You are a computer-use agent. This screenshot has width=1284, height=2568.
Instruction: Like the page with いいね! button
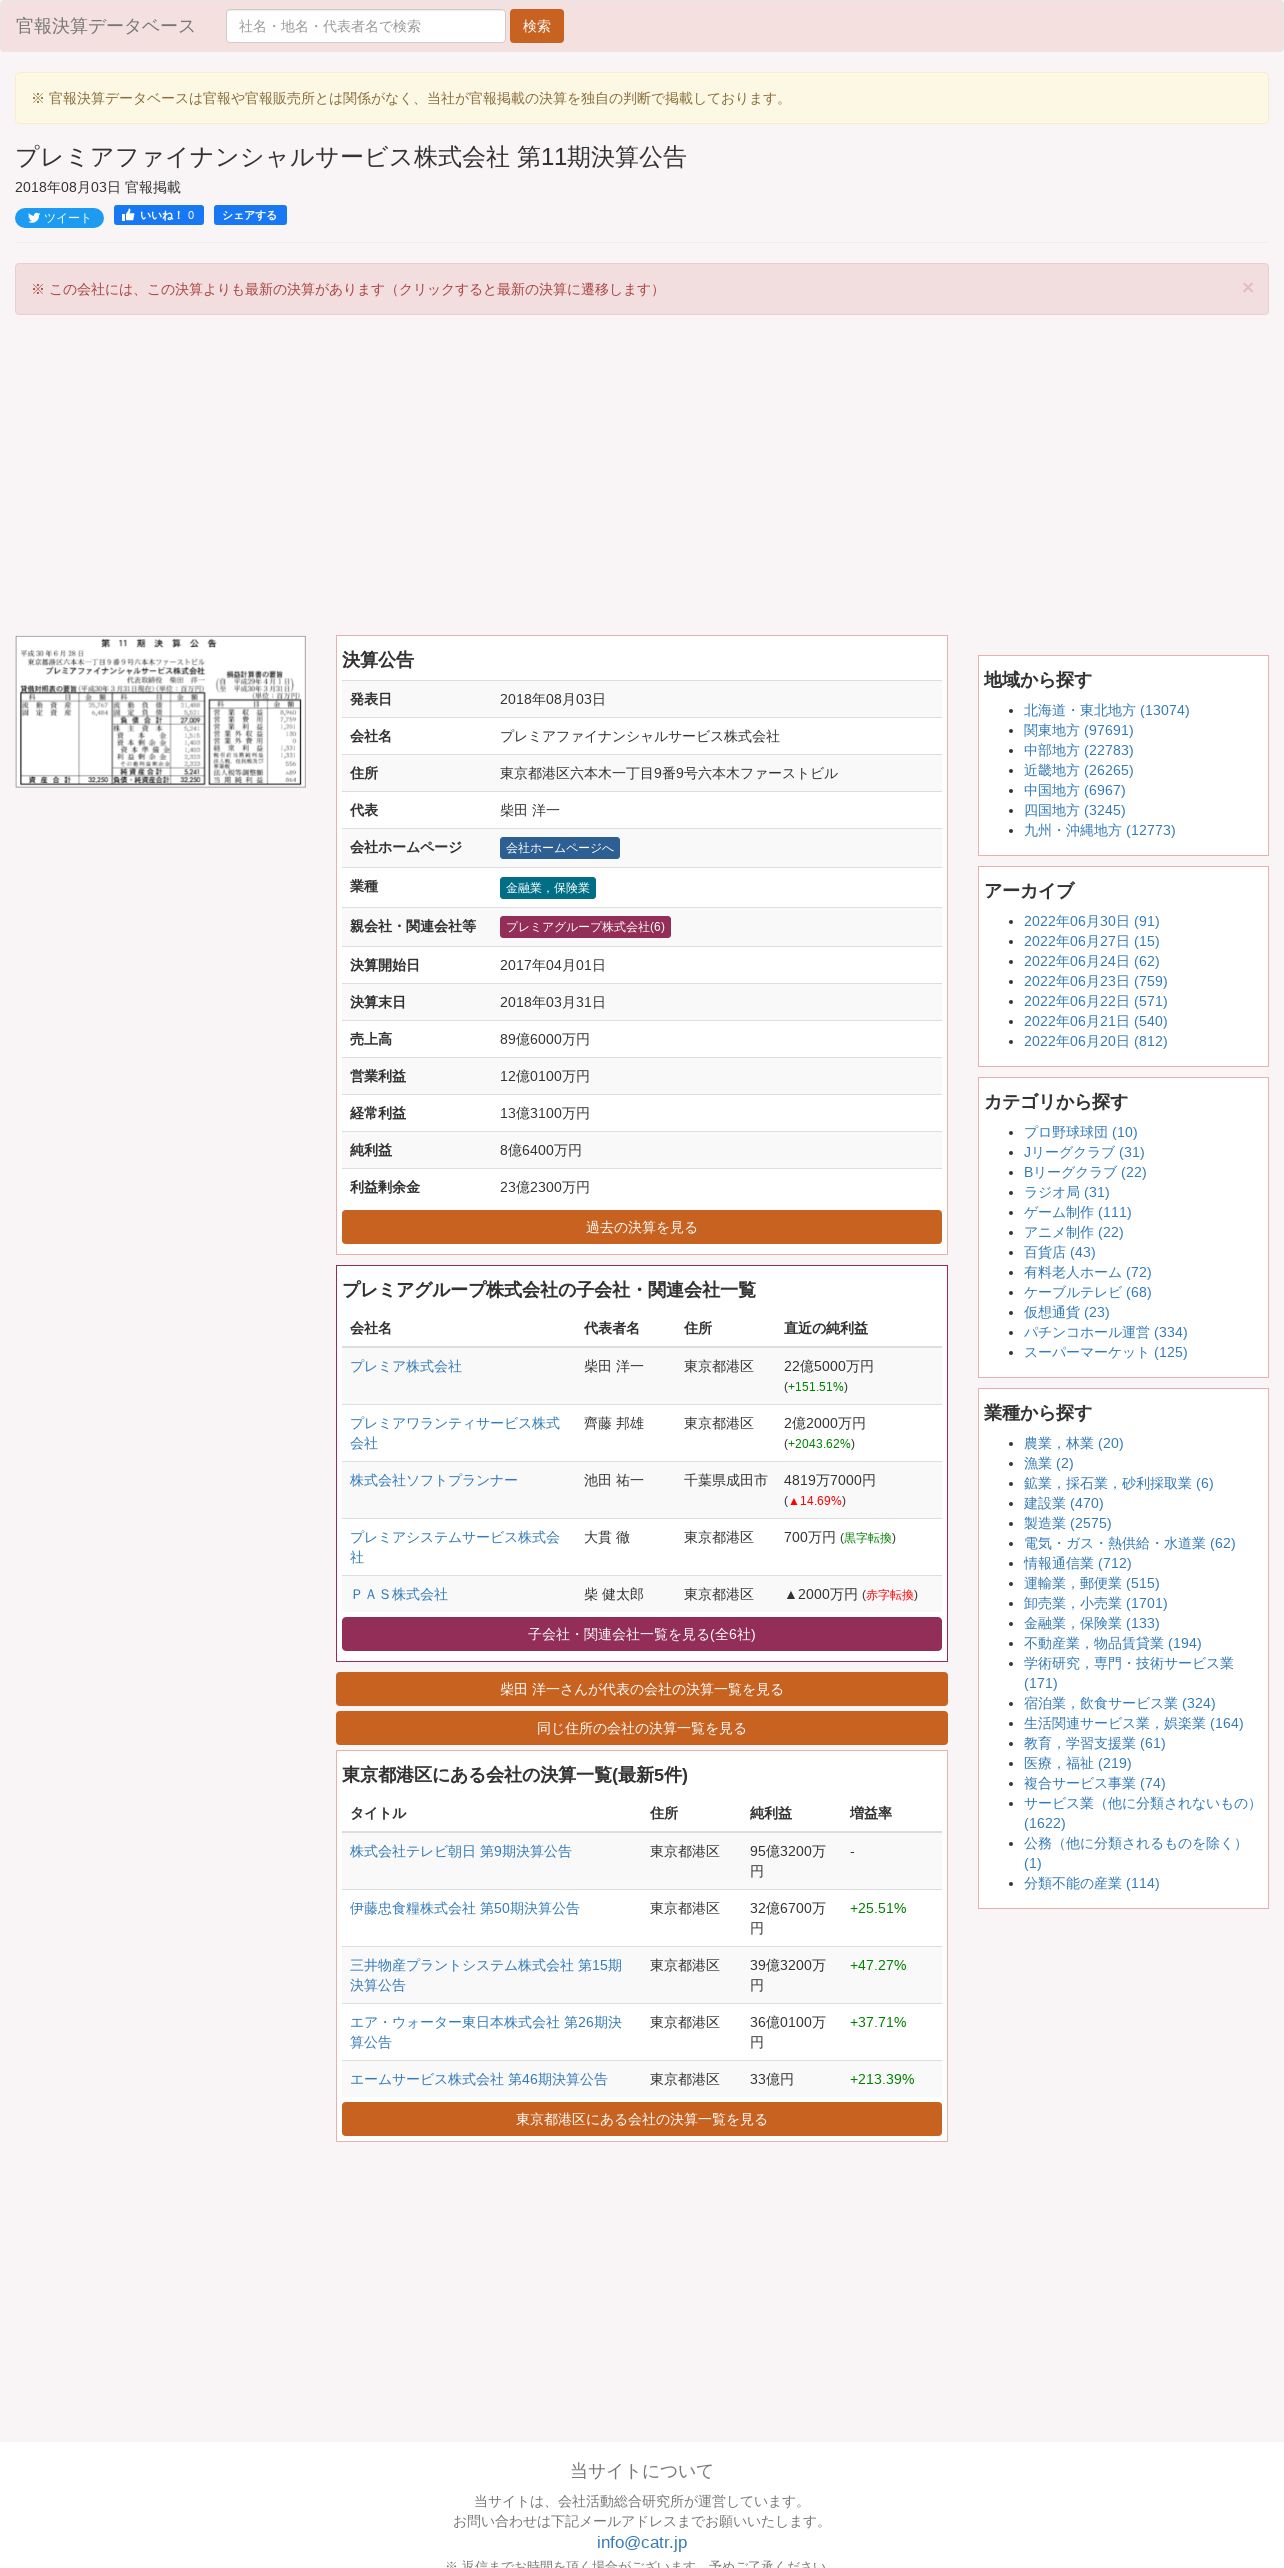[x=159, y=215]
